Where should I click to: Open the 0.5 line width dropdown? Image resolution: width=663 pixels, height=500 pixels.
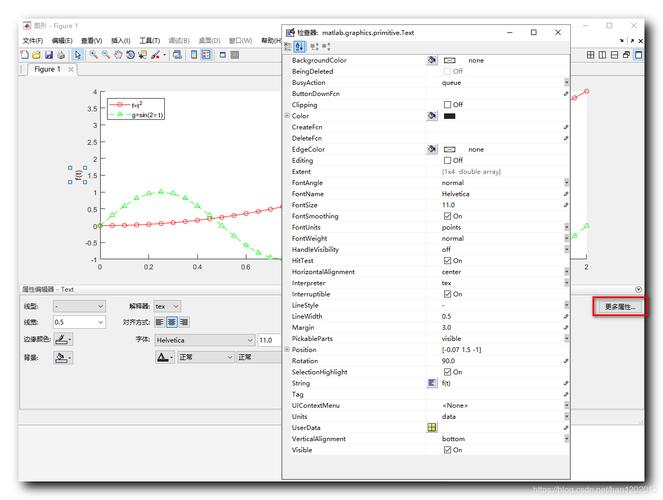pos(79,322)
